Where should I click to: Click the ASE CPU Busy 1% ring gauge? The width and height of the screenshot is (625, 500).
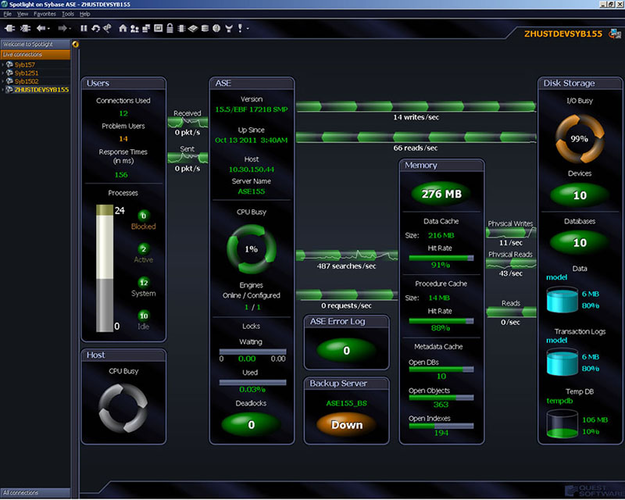pos(251,249)
